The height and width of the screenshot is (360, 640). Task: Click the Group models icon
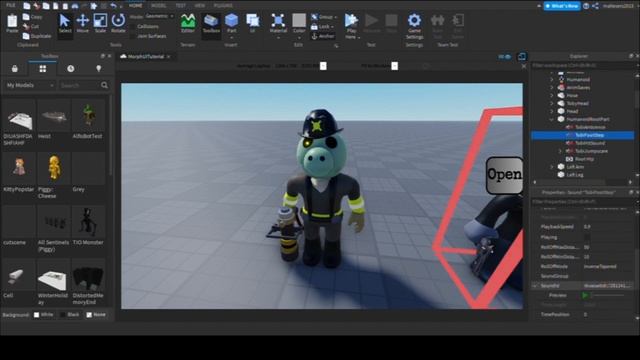point(314,17)
